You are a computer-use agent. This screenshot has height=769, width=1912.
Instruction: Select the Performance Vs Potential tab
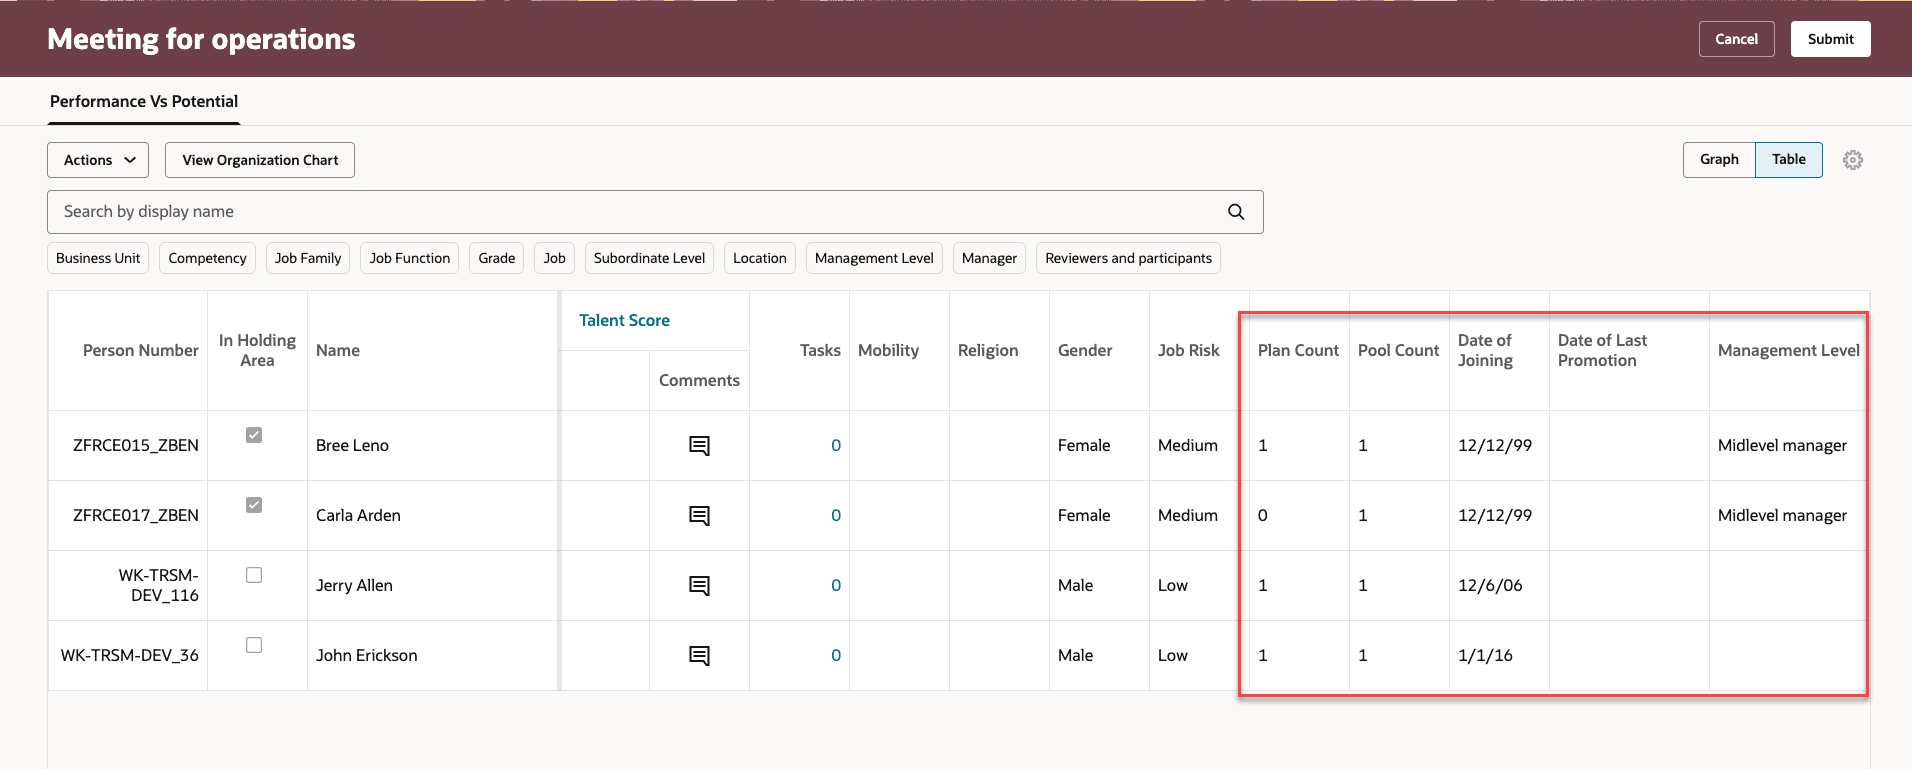coord(144,102)
